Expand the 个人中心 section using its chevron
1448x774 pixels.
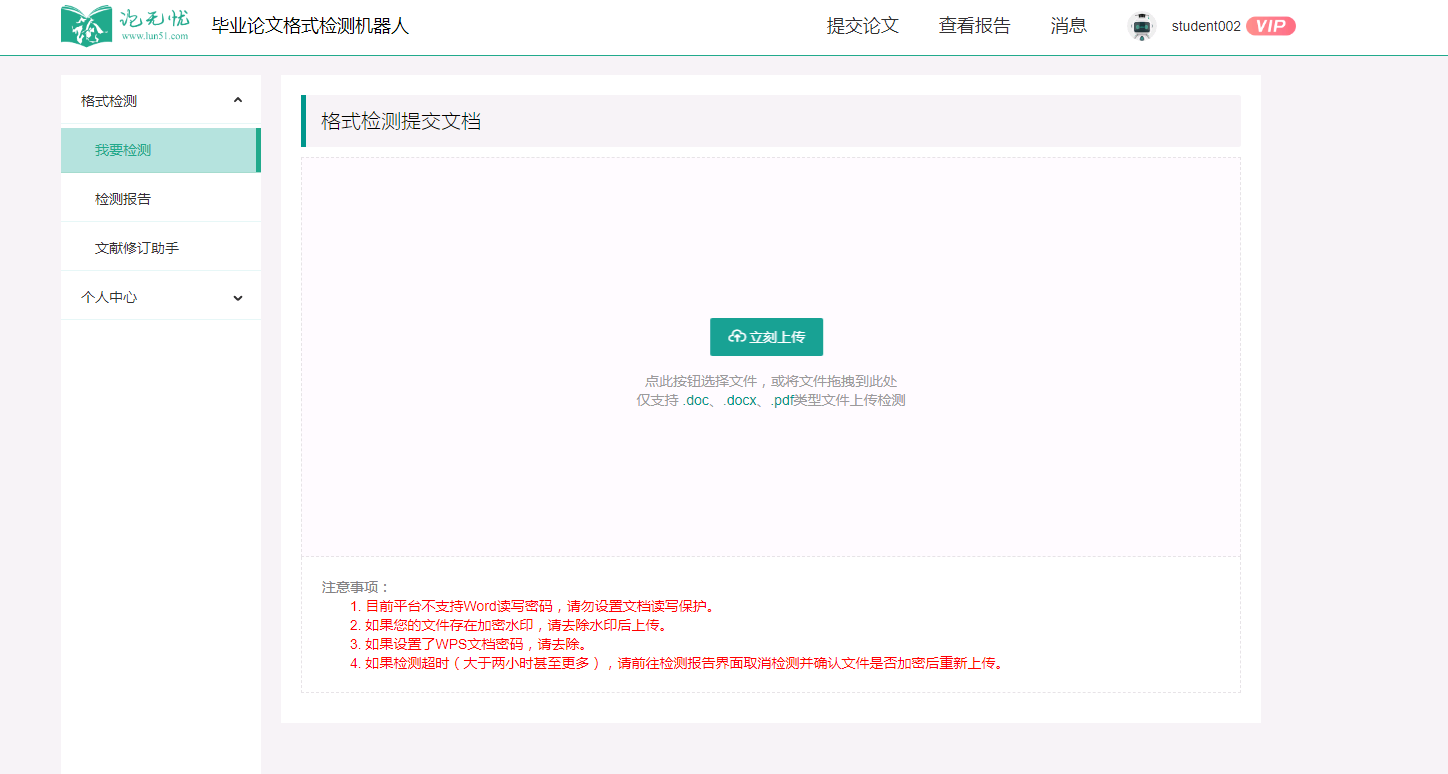238,297
